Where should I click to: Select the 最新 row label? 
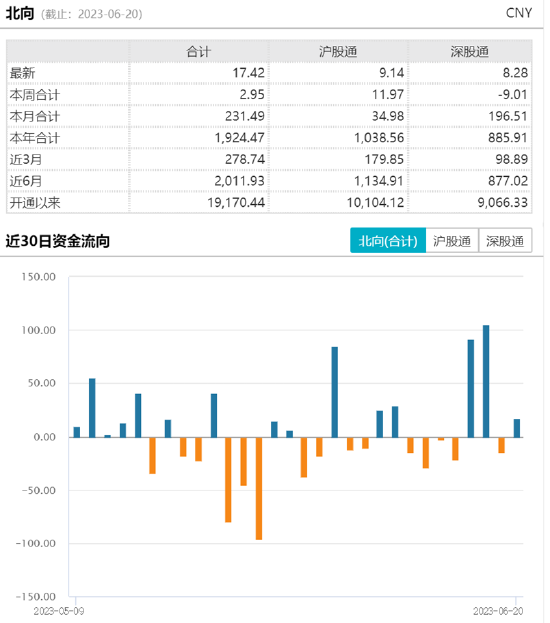pyautogui.click(x=23, y=73)
